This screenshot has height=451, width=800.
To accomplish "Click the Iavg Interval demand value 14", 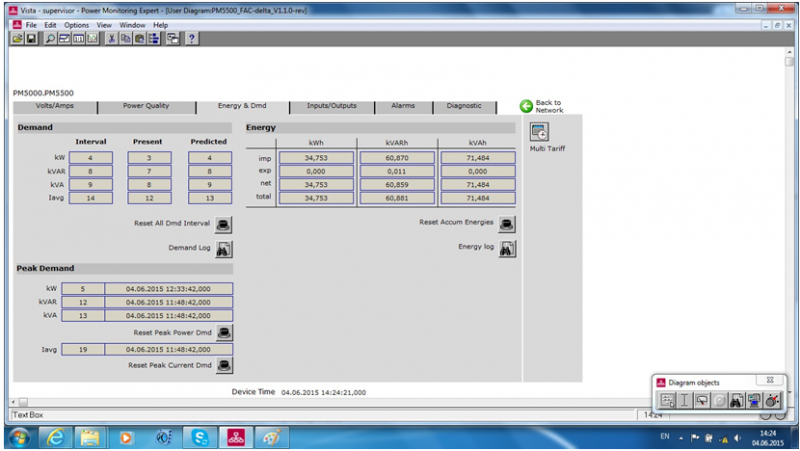I will [x=91, y=198].
